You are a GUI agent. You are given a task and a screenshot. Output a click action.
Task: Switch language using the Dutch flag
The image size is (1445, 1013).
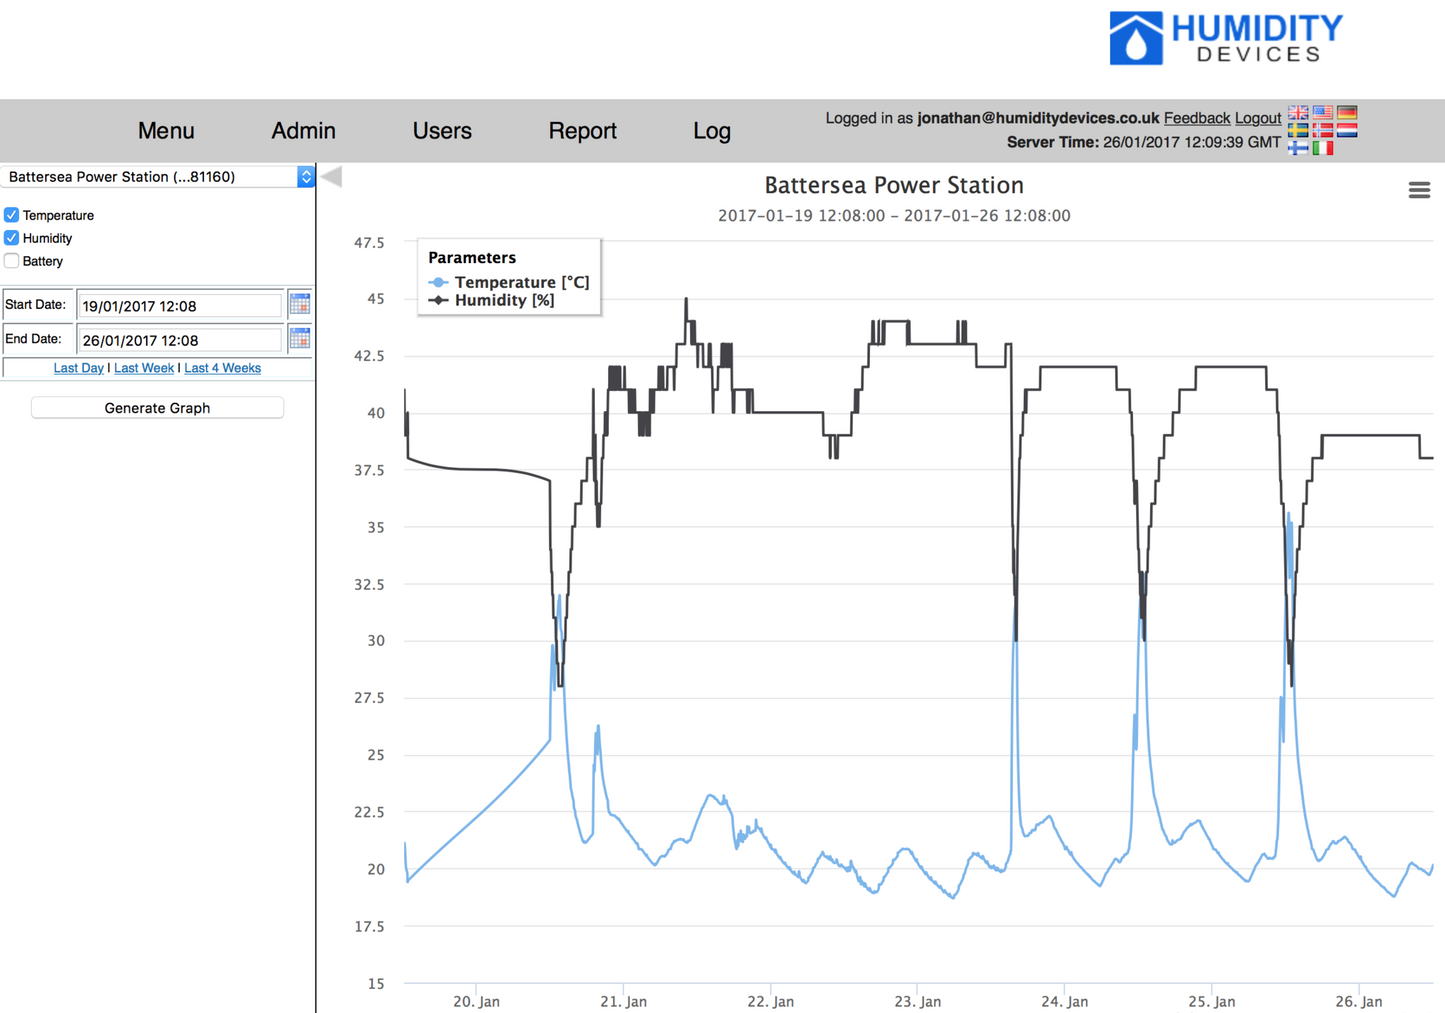coord(1347,130)
